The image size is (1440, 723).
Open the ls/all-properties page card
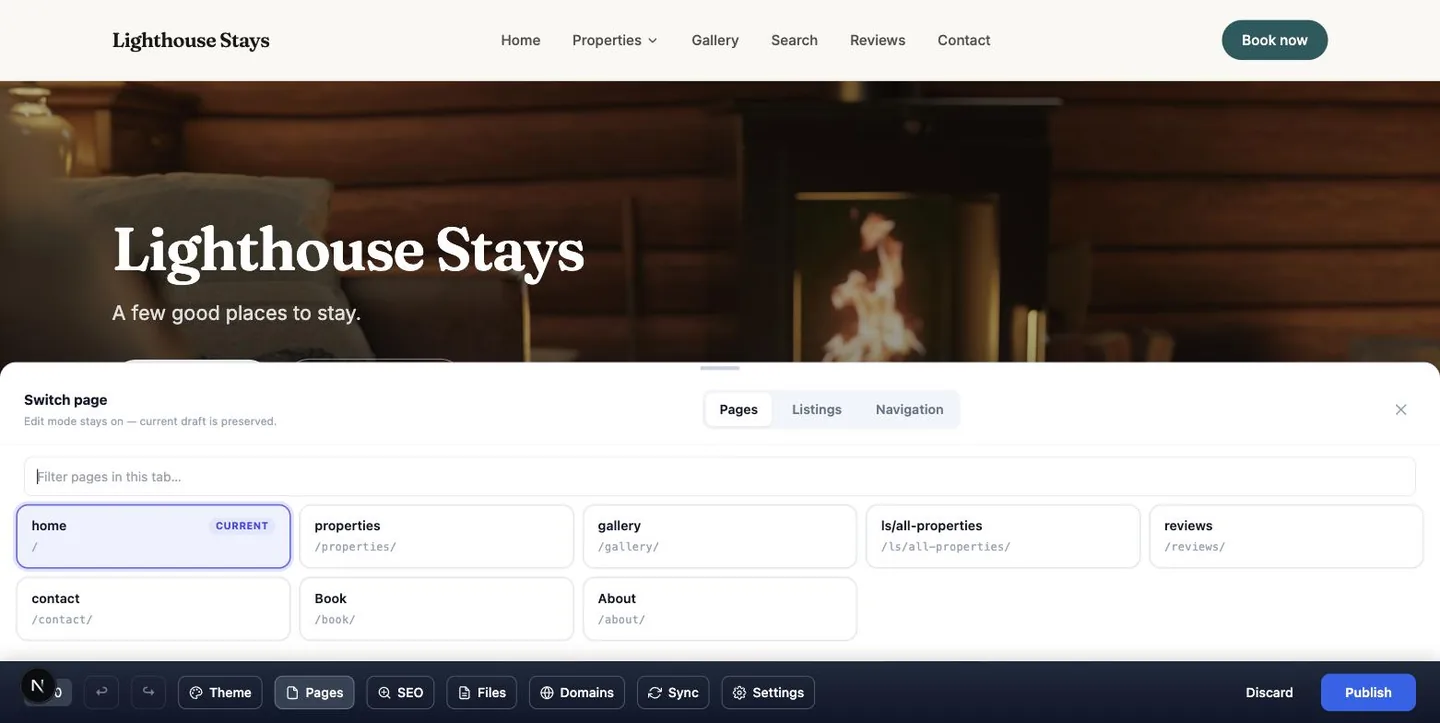(1003, 536)
